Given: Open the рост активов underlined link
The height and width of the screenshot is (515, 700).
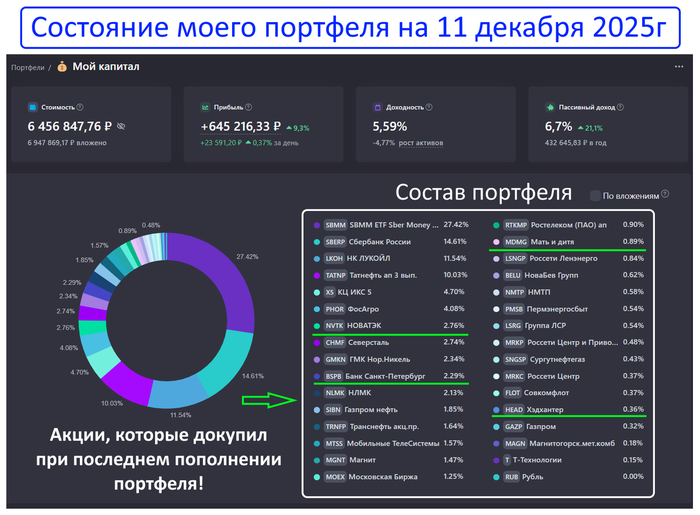Looking at the screenshot, I should 421,143.
